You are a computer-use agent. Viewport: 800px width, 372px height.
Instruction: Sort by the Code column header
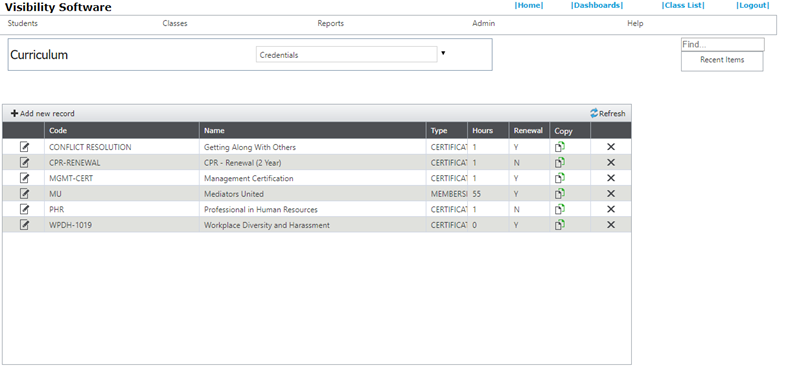coord(58,131)
